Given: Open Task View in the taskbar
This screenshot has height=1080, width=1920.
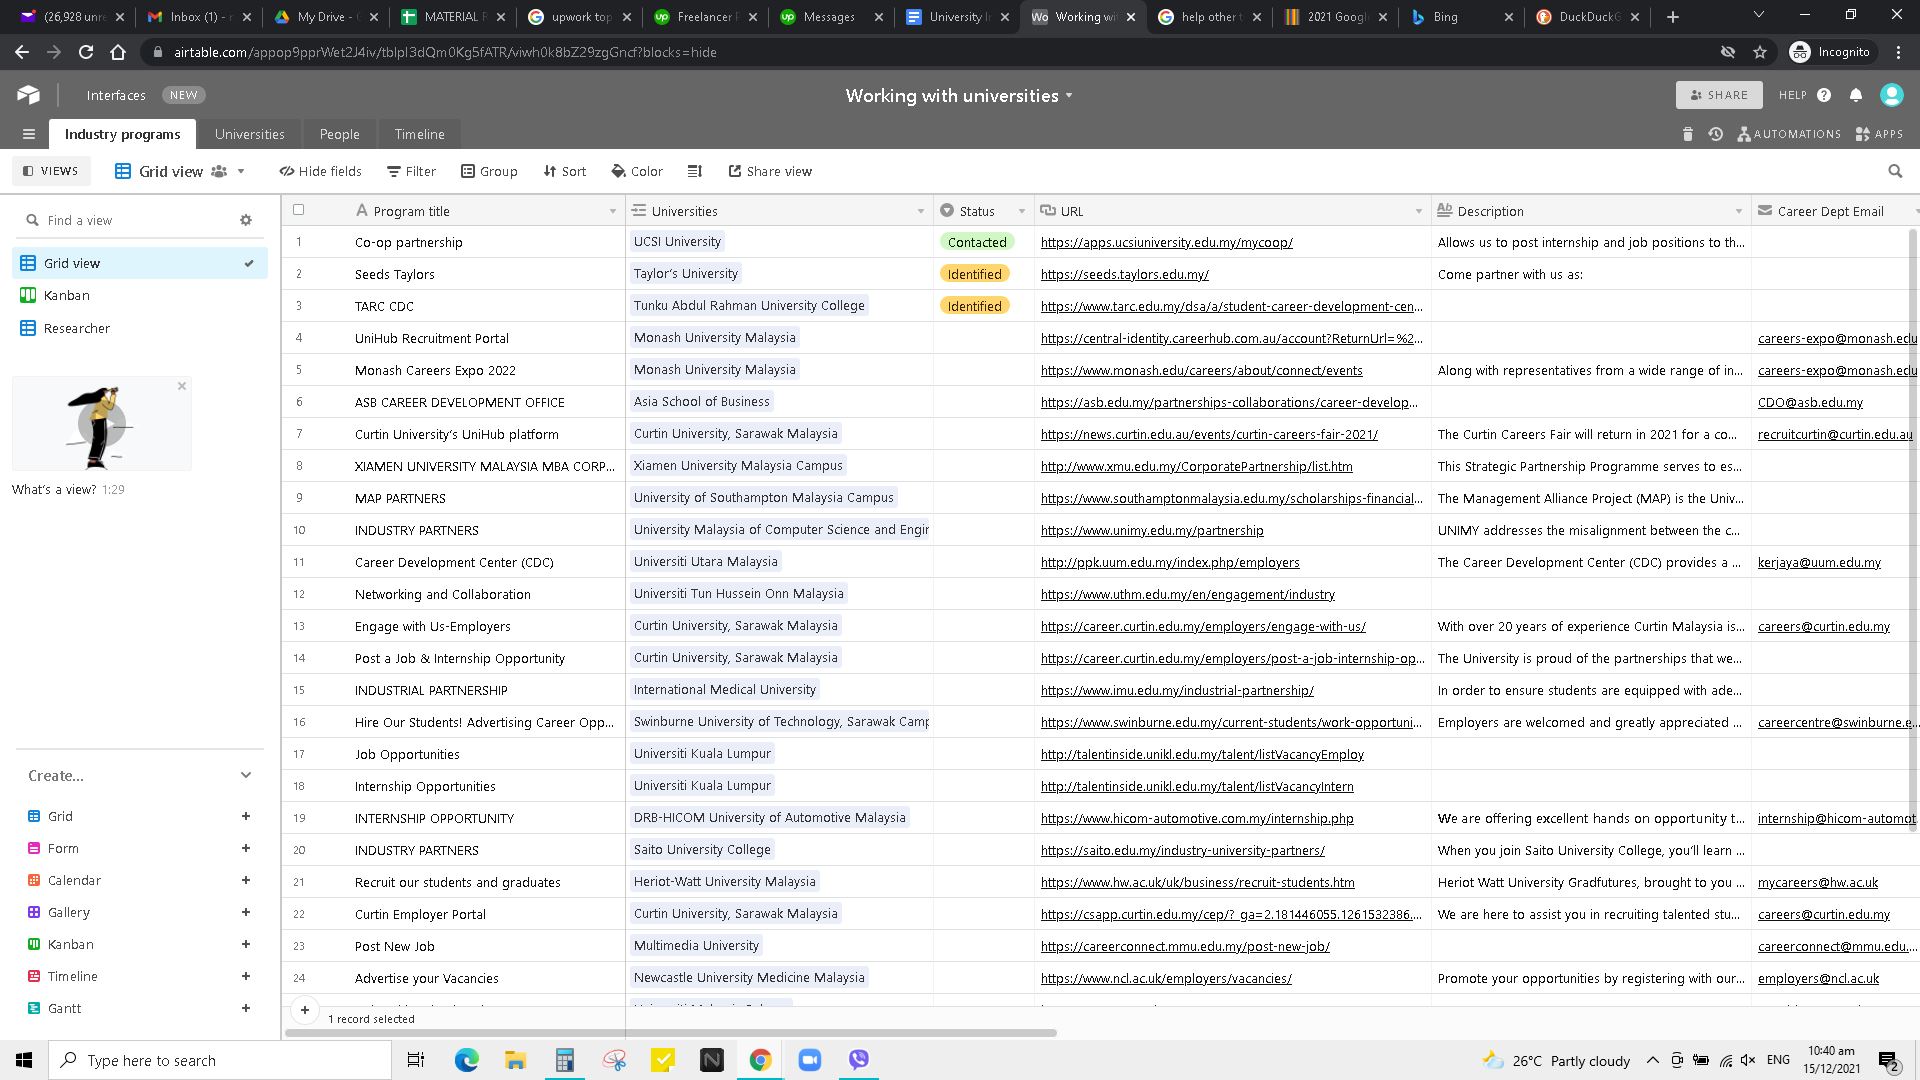Looking at the screenshot, I should click(416, 1060).
